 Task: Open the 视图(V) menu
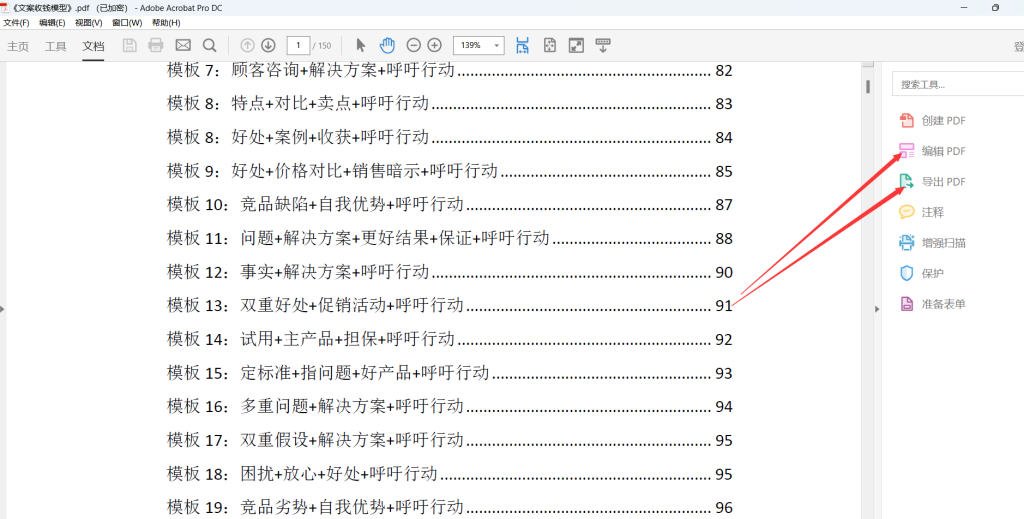[89, 22]
